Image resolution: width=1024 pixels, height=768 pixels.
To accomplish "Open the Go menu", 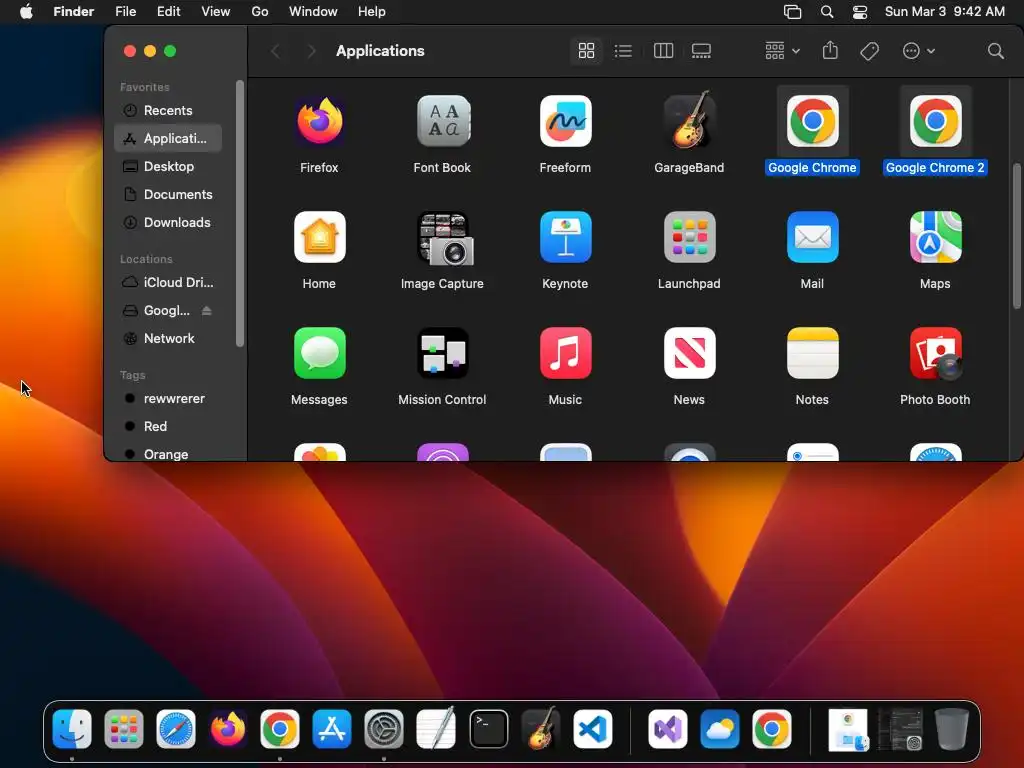I will 260,12.
